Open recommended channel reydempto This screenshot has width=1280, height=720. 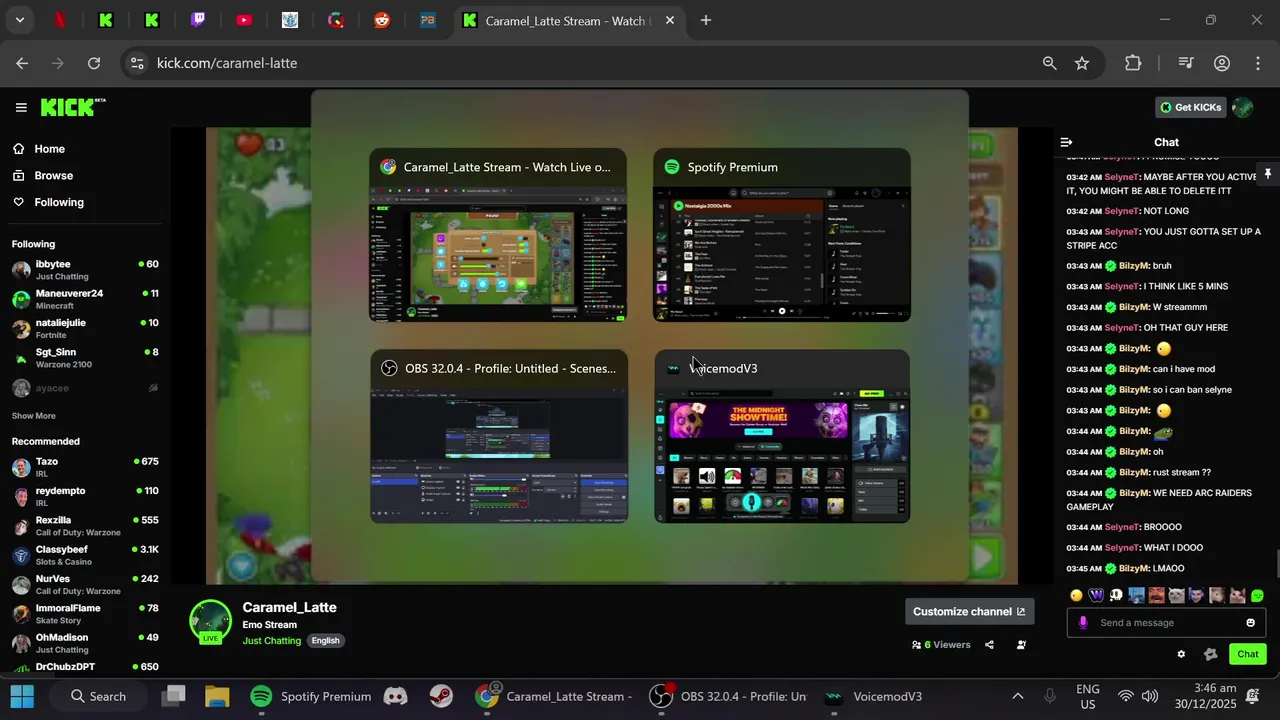click(85, 496)
